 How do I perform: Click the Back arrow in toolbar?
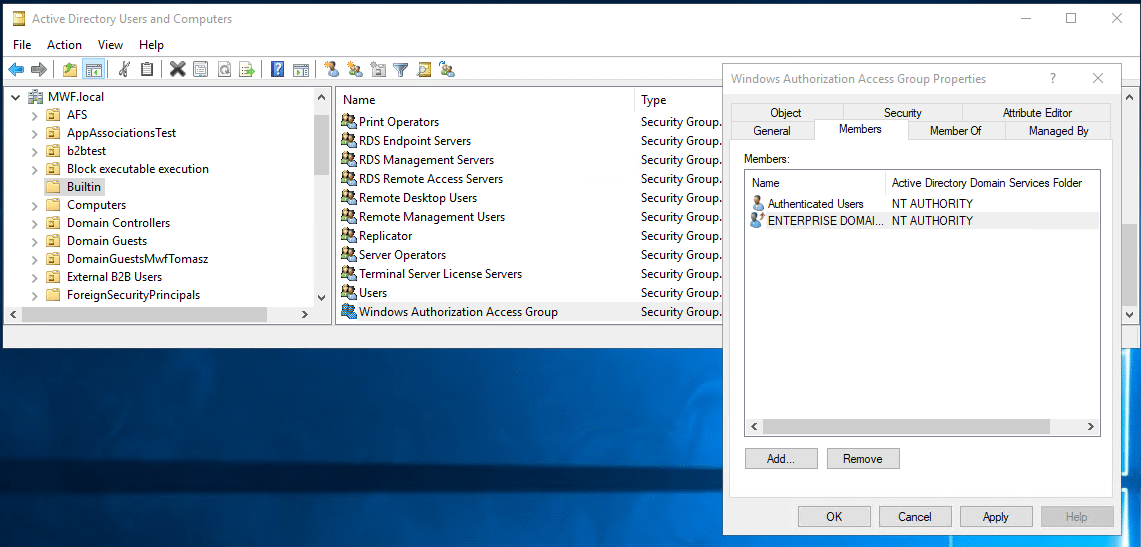coord(16,69)
